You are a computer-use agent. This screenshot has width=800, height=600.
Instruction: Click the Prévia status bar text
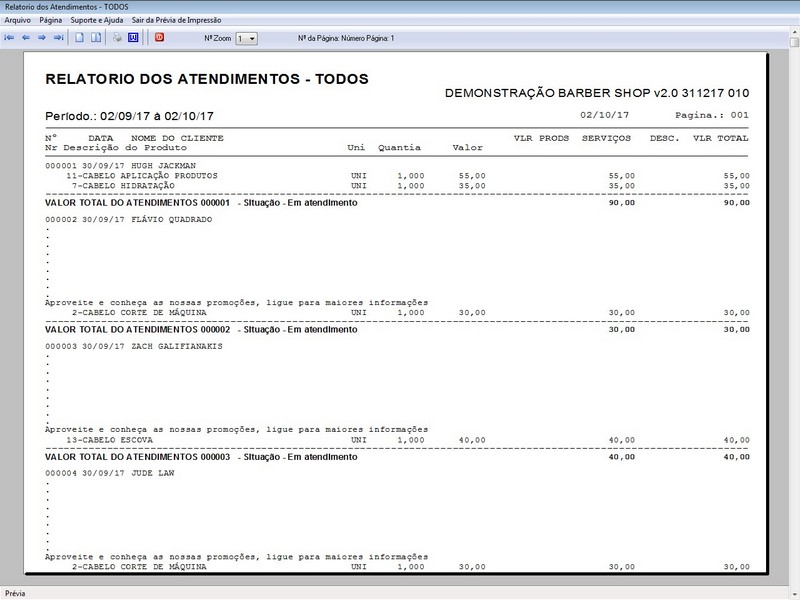[15, 593]
